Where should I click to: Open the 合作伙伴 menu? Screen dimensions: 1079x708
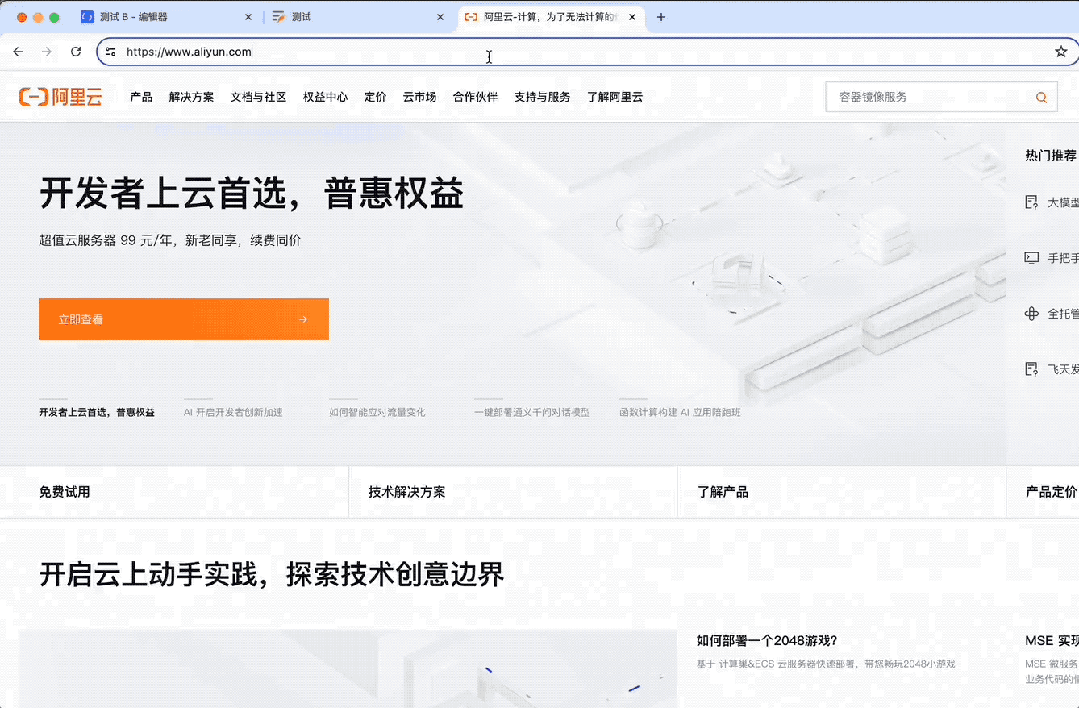pos(475,97)
